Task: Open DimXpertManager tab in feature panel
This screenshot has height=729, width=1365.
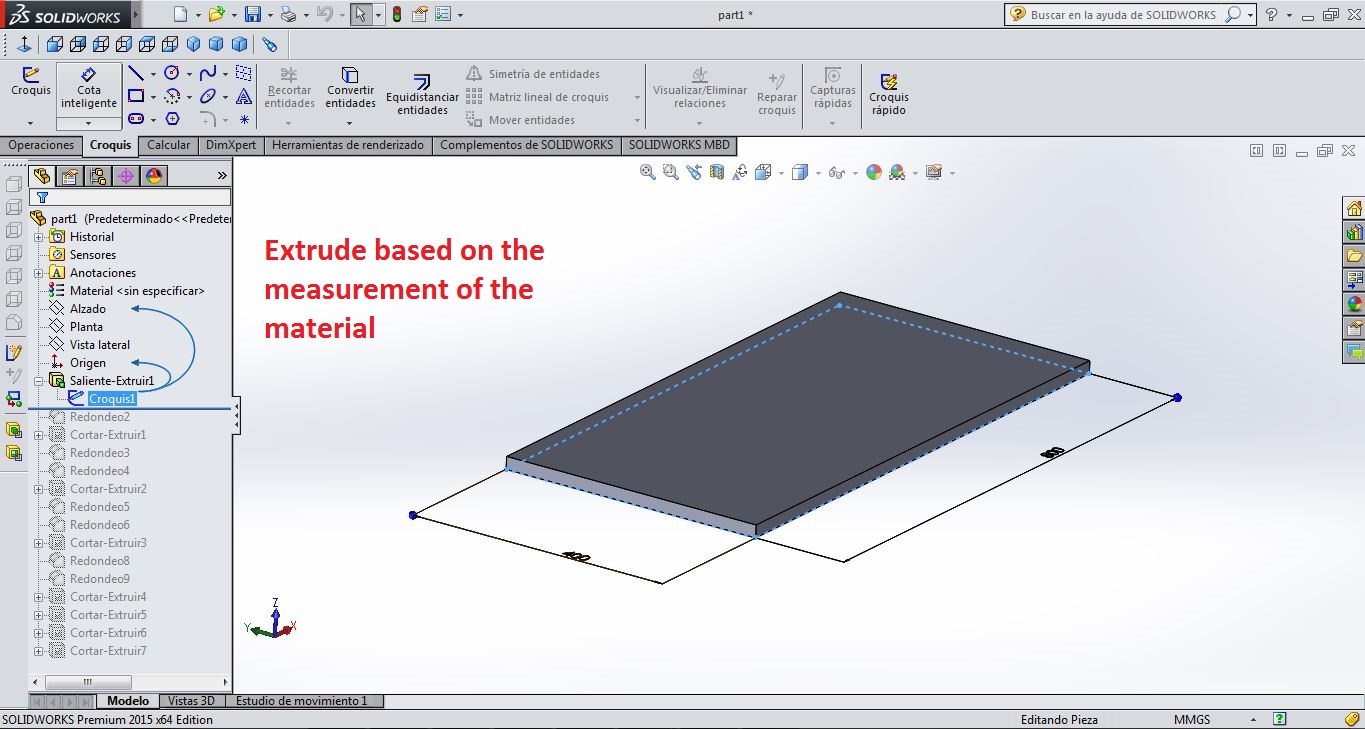Action: 126,176
